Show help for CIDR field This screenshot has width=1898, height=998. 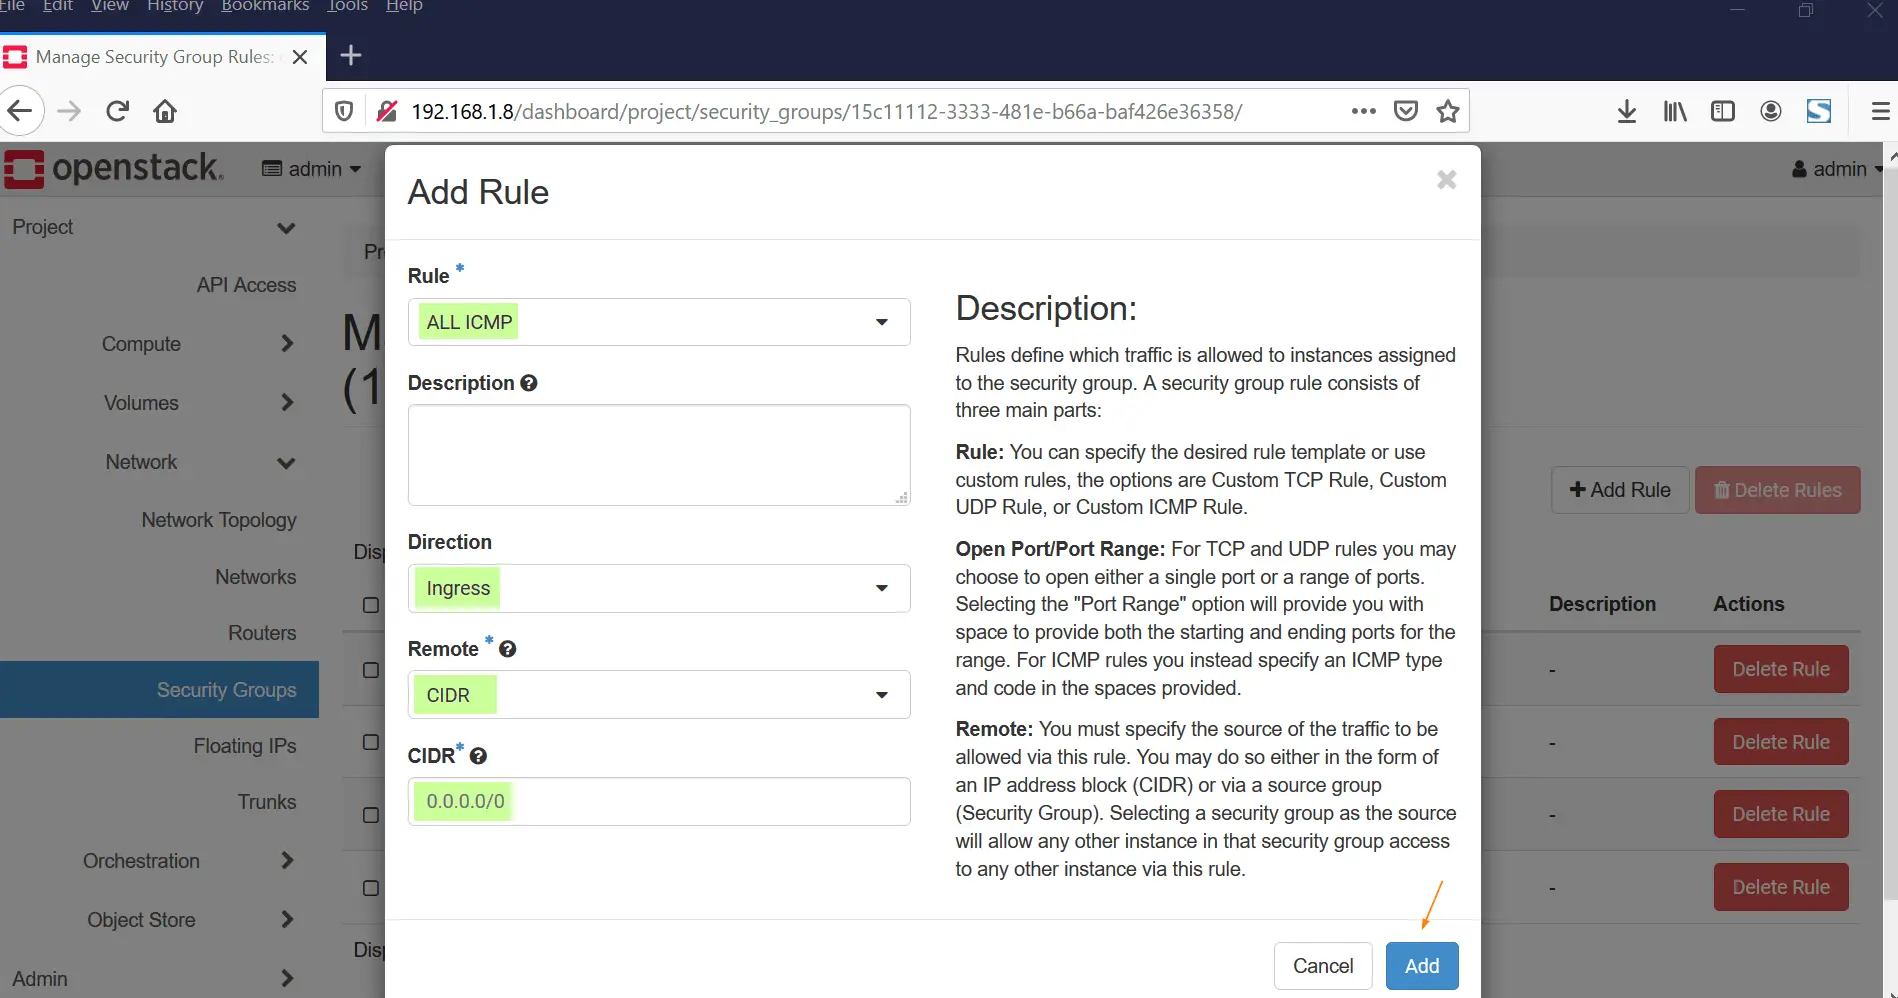[478, 756]
